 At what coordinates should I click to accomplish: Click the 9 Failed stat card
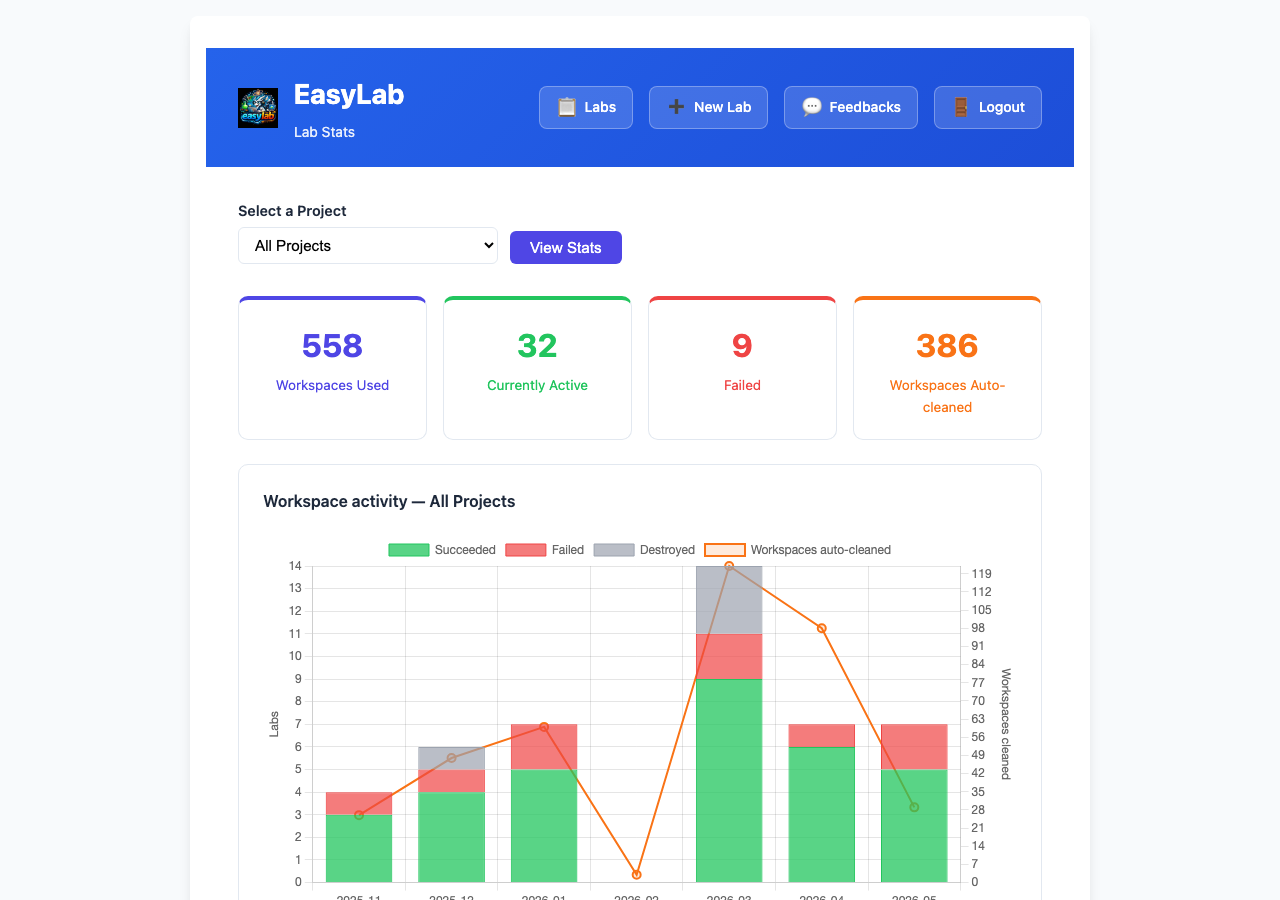pyautogui.click(x=742, y=368)
